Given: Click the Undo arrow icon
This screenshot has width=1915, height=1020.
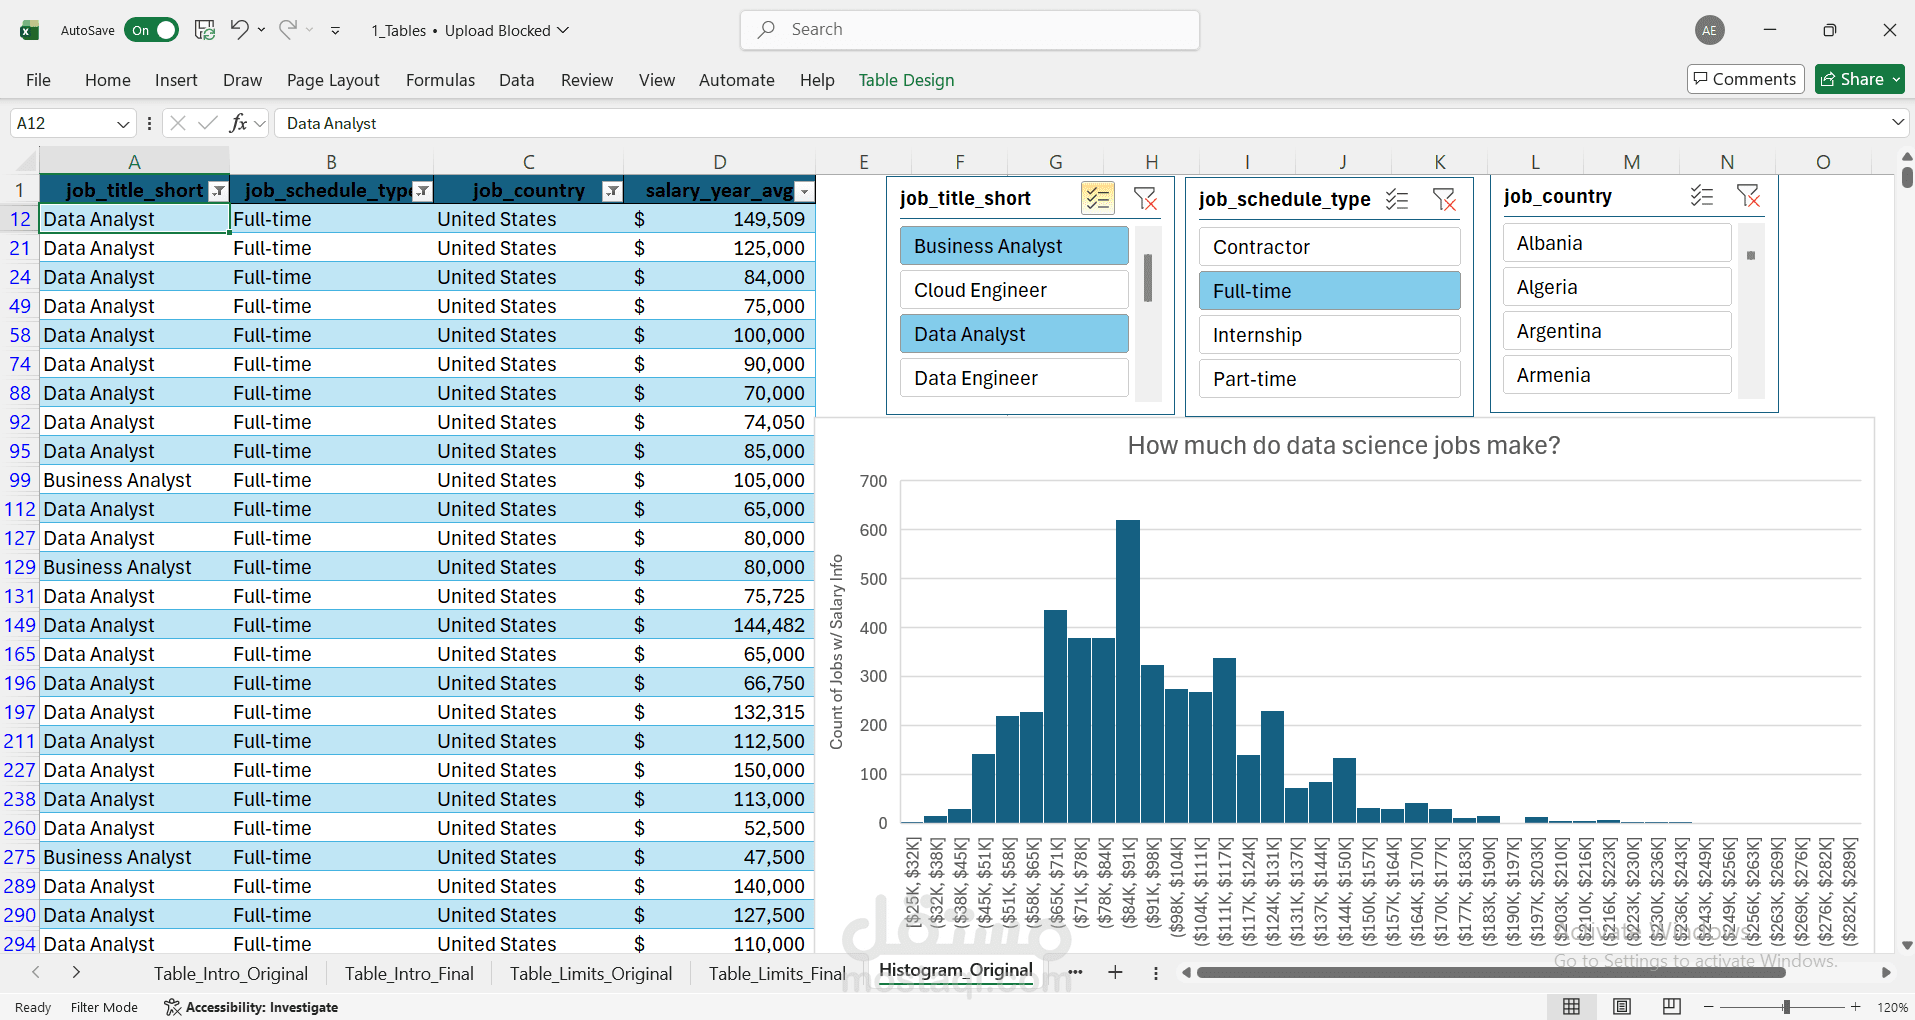Looking at the screenshot, I should [239, 30].
